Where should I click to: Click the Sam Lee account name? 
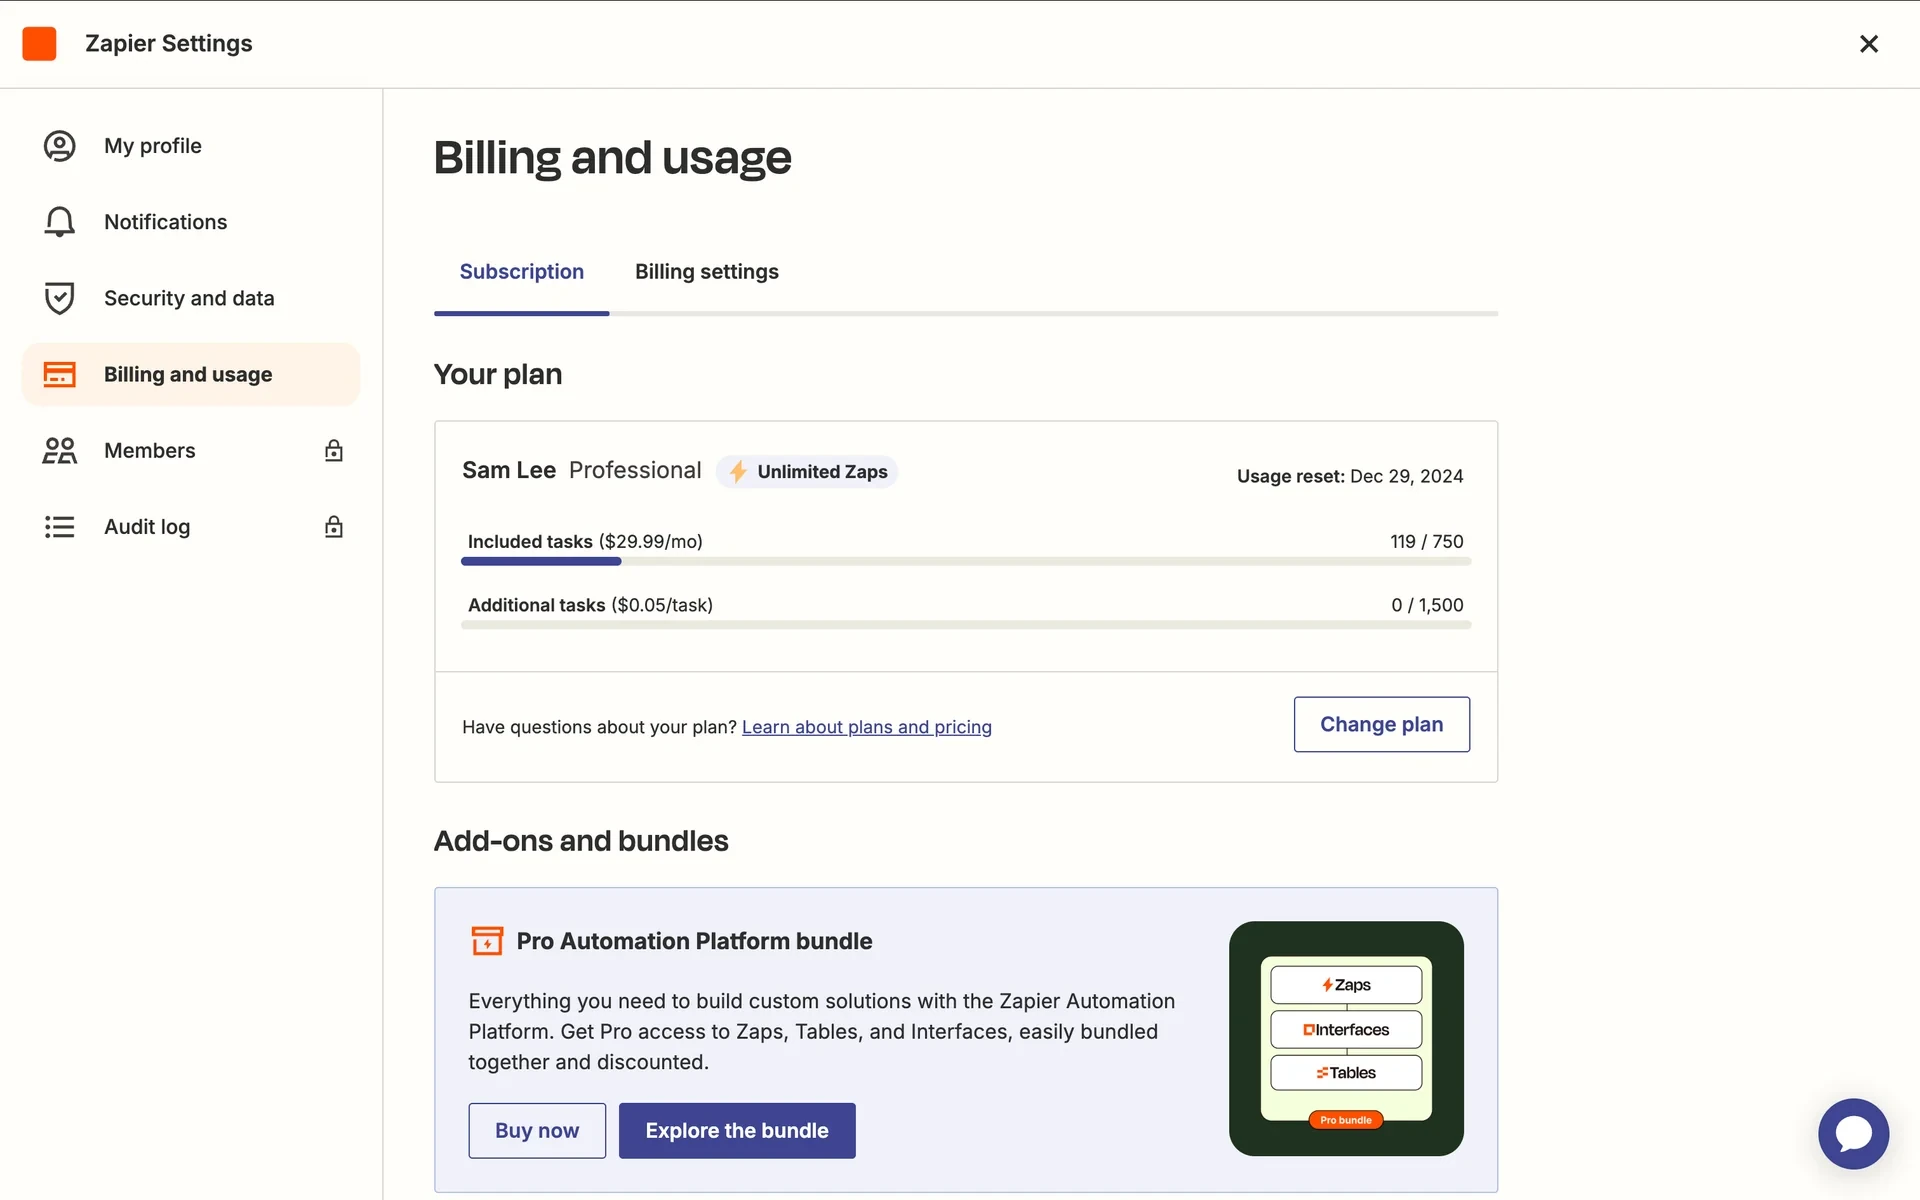click(509, 470)
